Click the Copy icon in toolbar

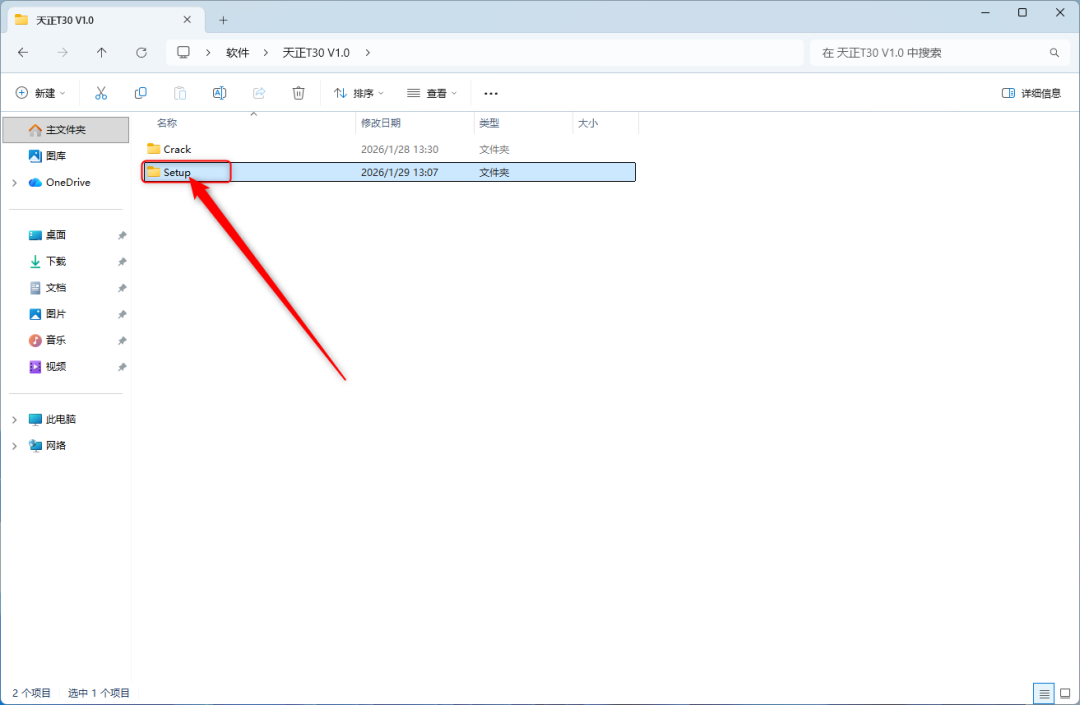[x=141, y=93]
